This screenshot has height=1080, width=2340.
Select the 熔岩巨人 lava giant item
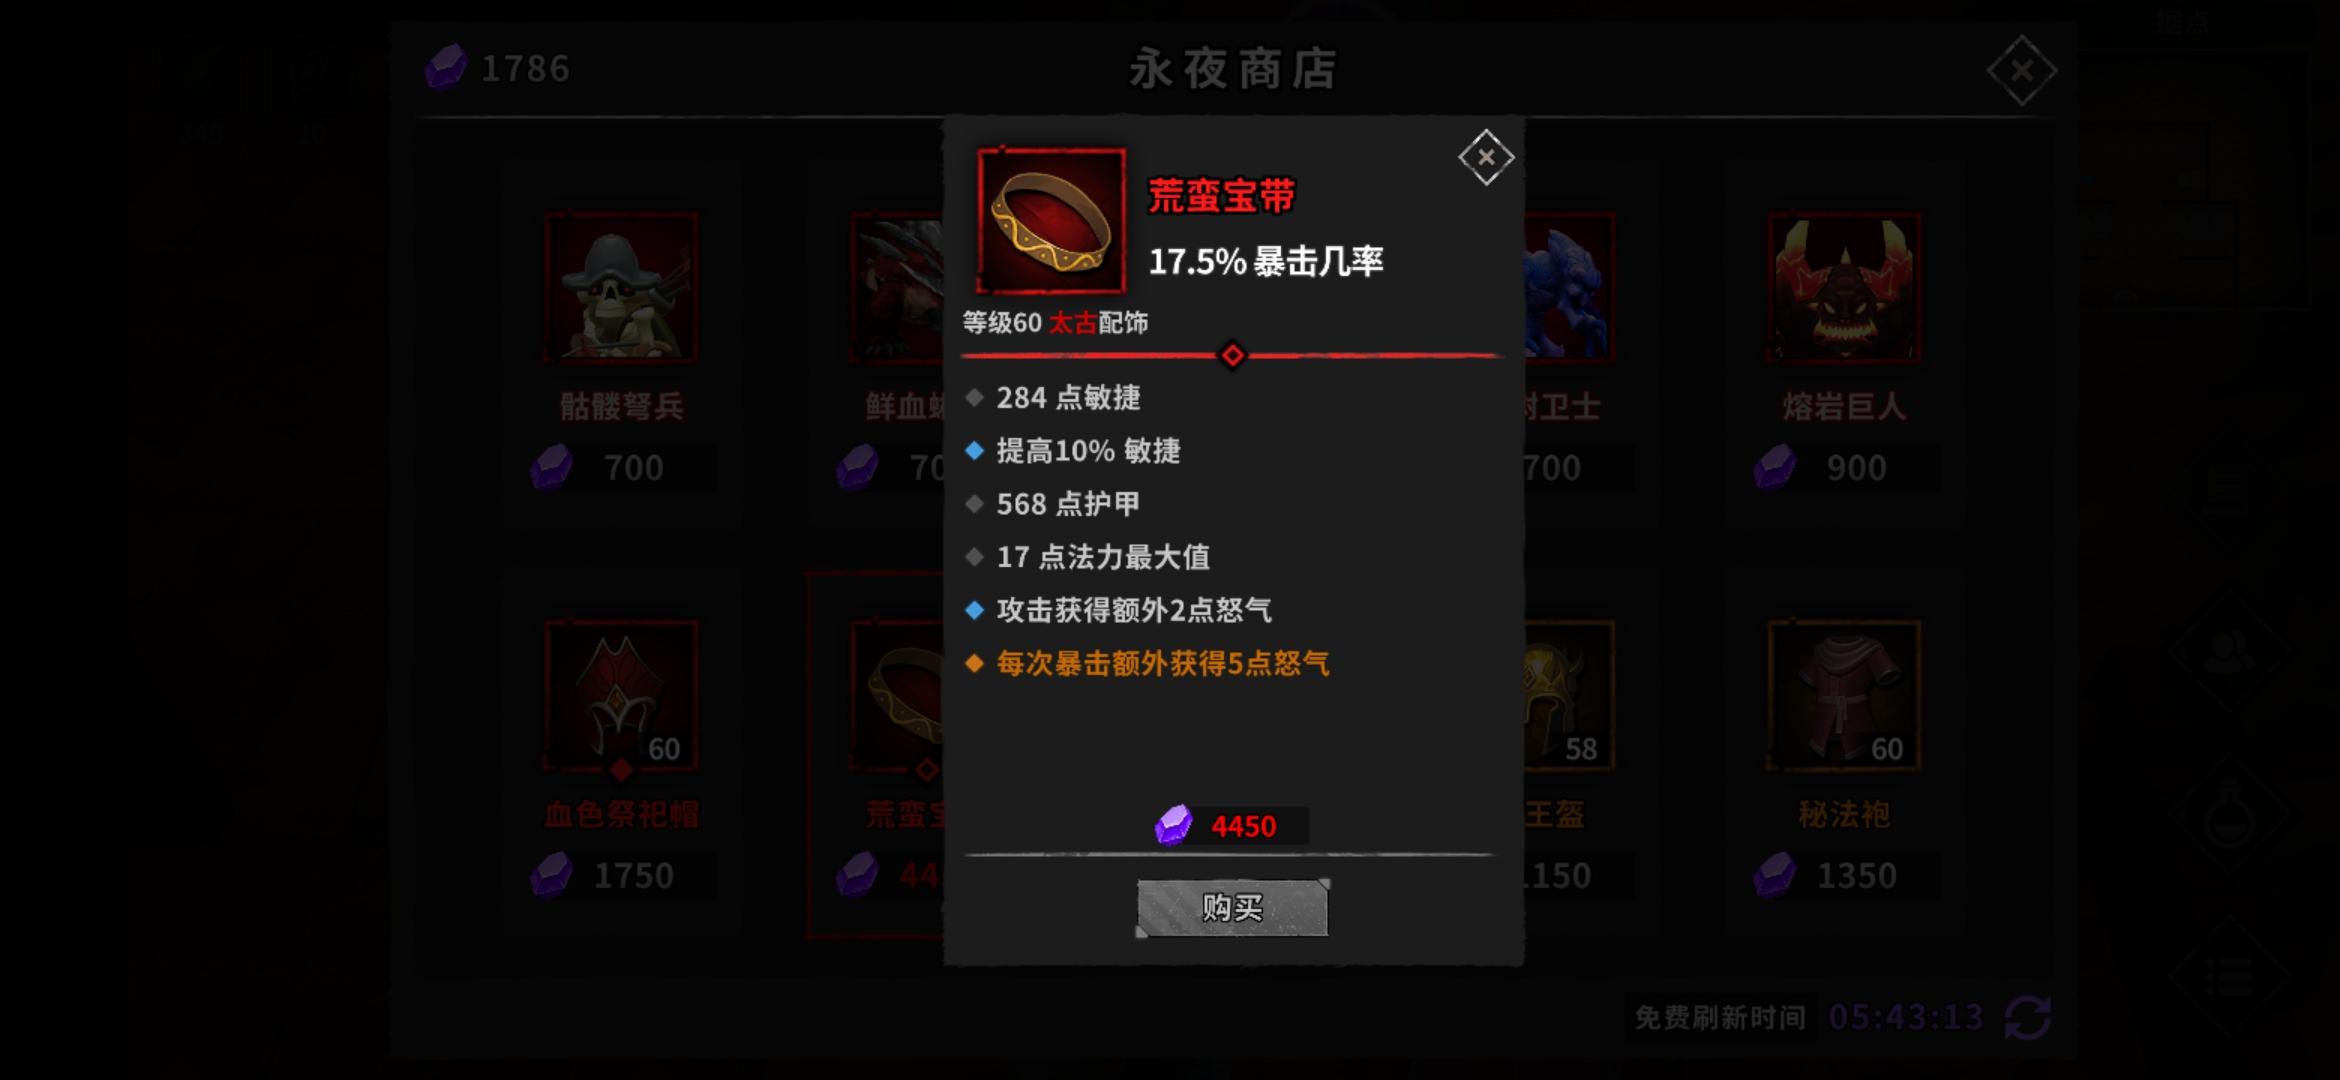coord(1844,288)
